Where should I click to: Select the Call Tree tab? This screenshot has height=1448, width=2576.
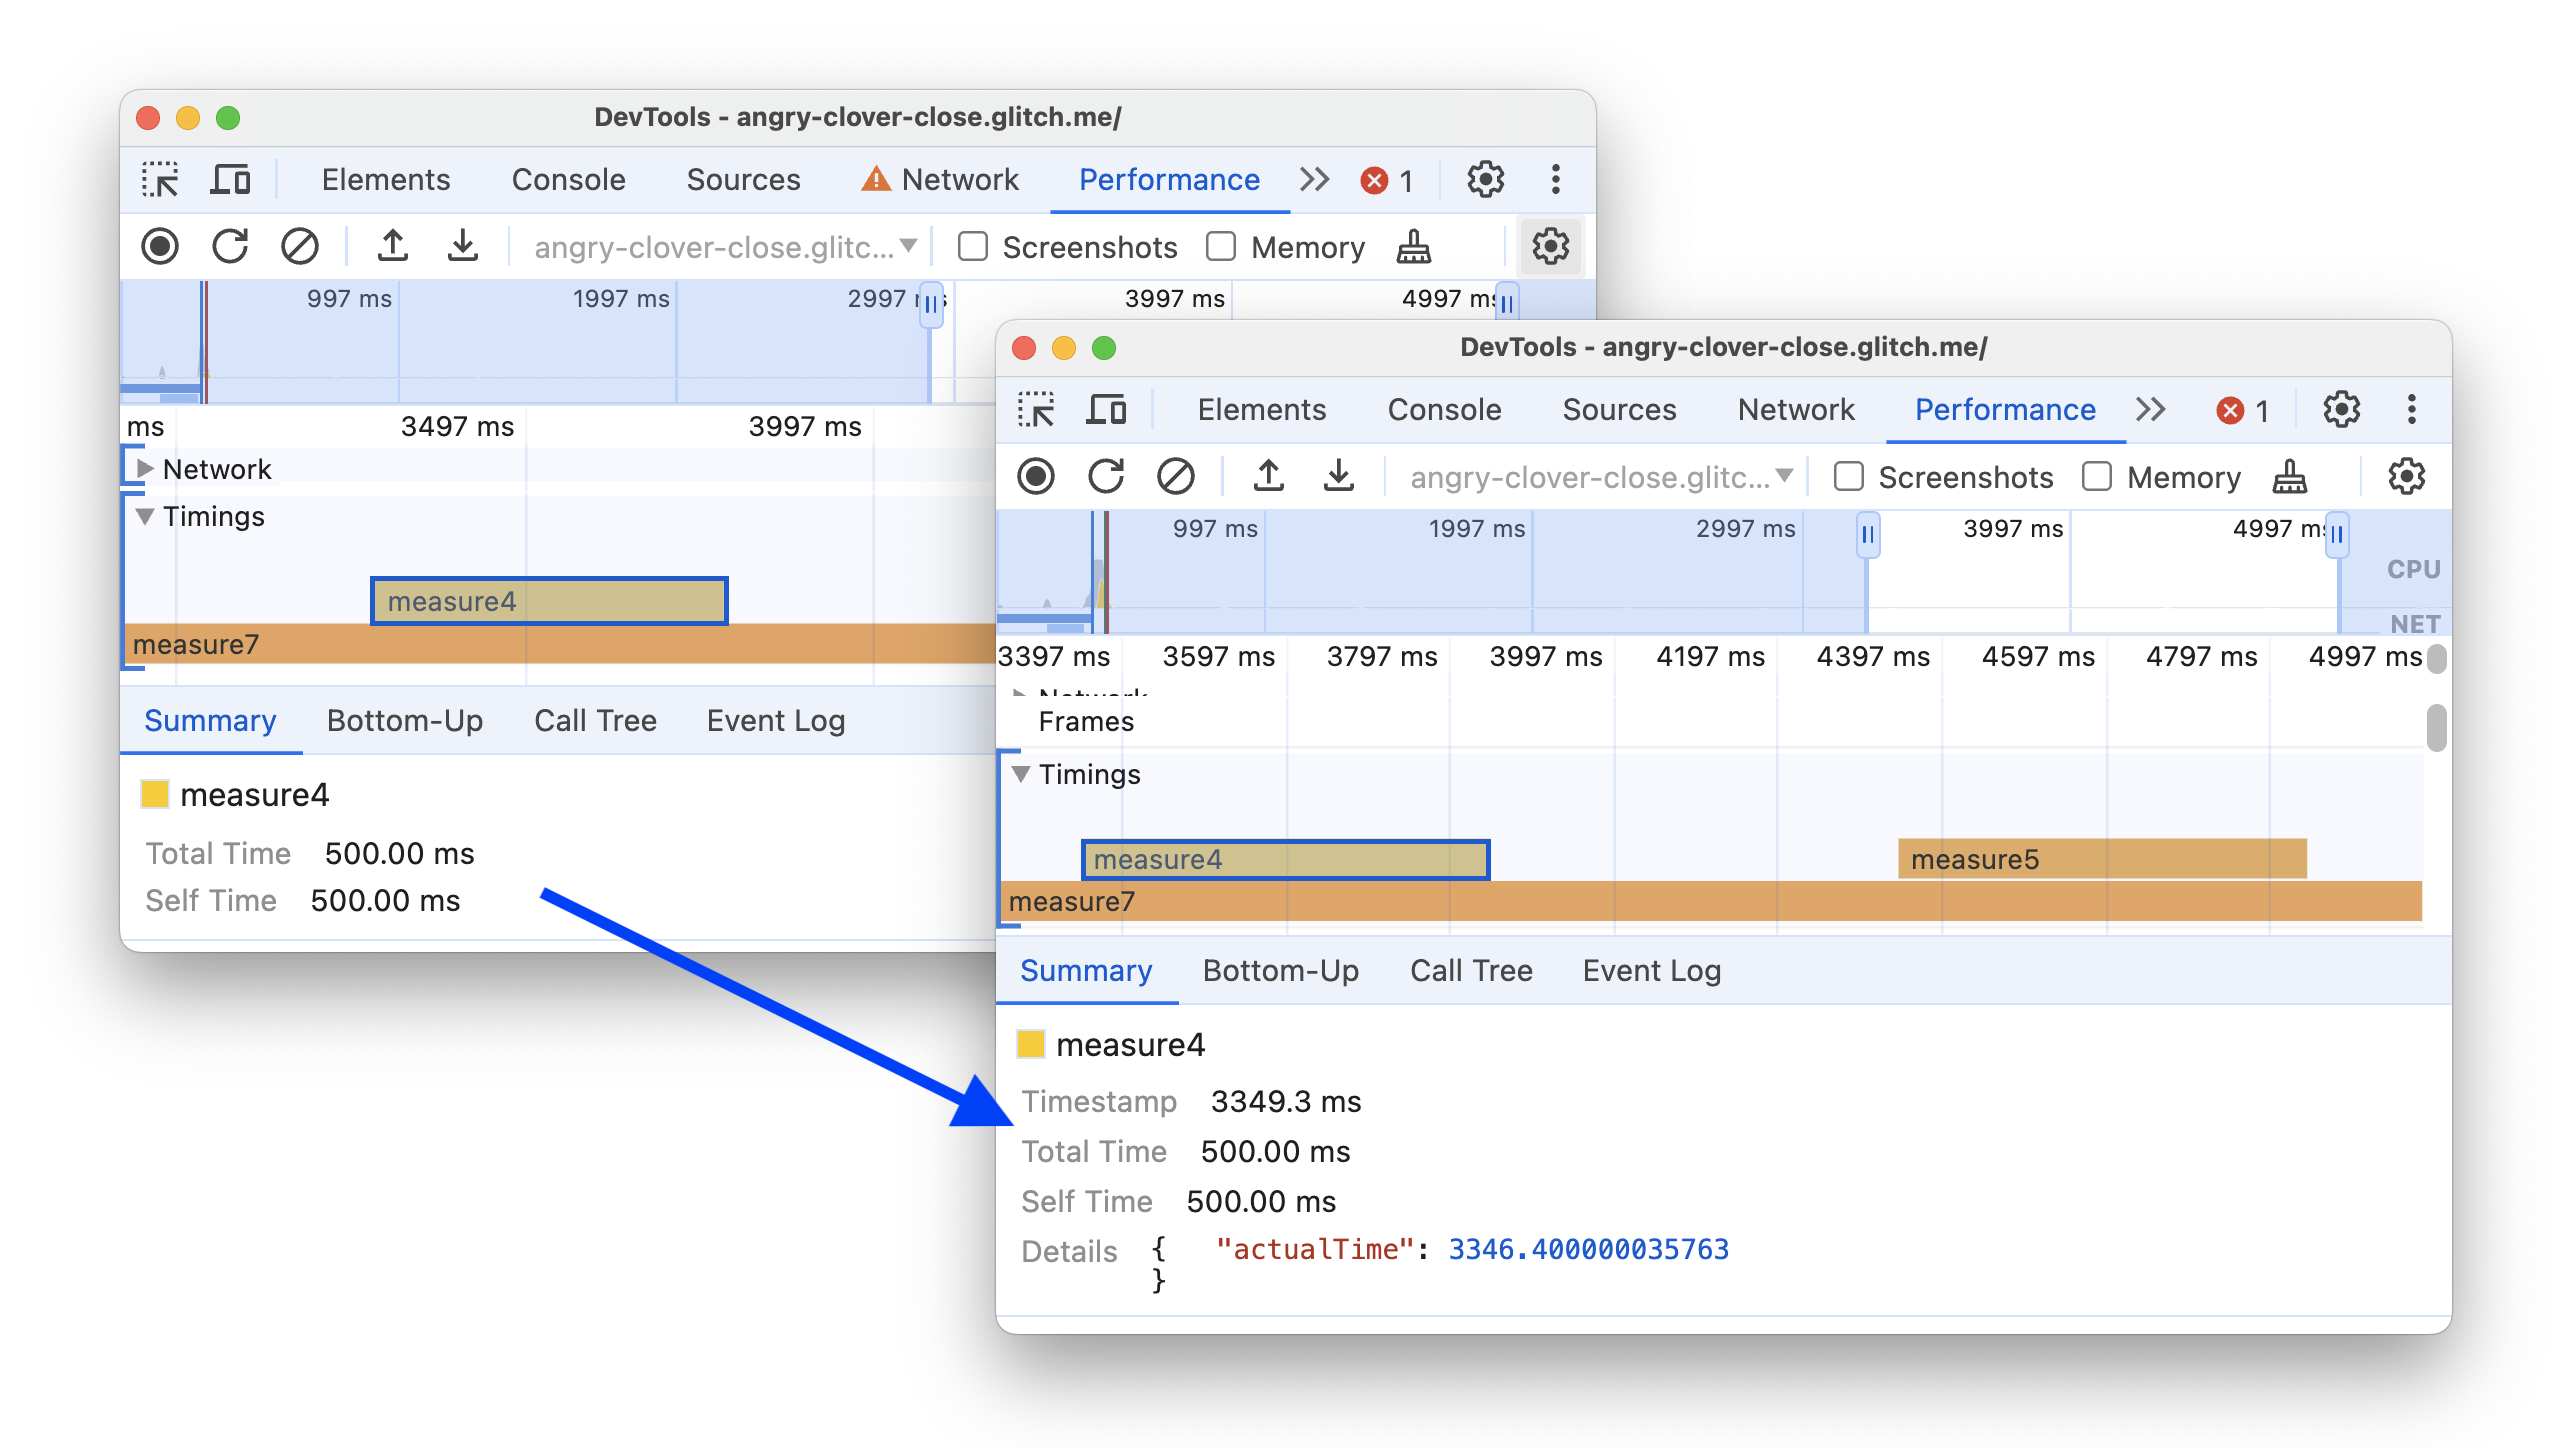click(x=1470, y=970)
